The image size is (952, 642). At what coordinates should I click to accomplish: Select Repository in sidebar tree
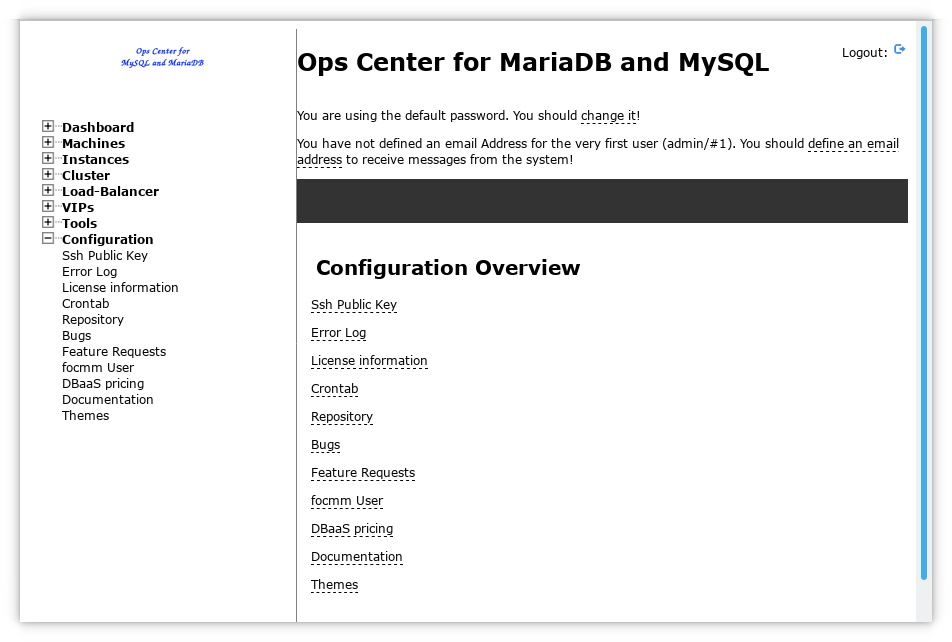[93, 319]
